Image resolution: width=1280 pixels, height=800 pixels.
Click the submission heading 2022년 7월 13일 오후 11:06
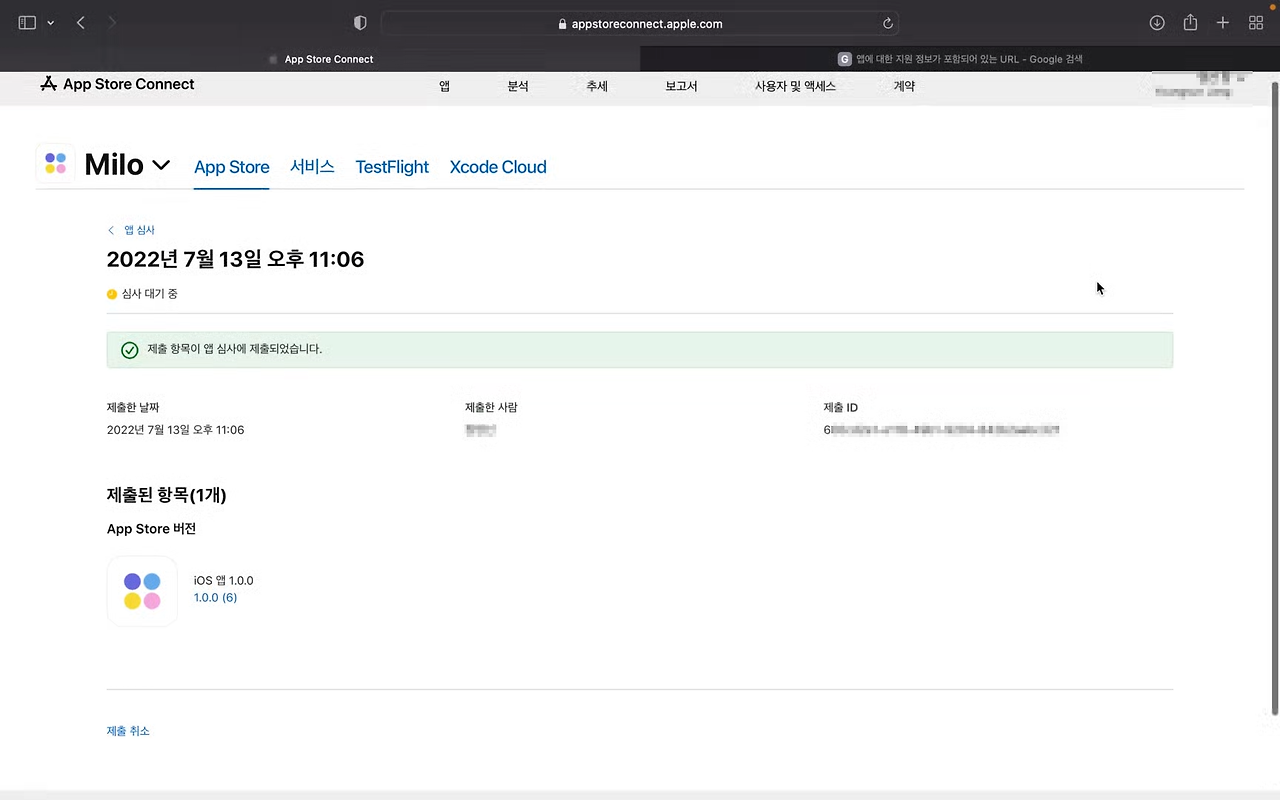(x=235, y=260)
